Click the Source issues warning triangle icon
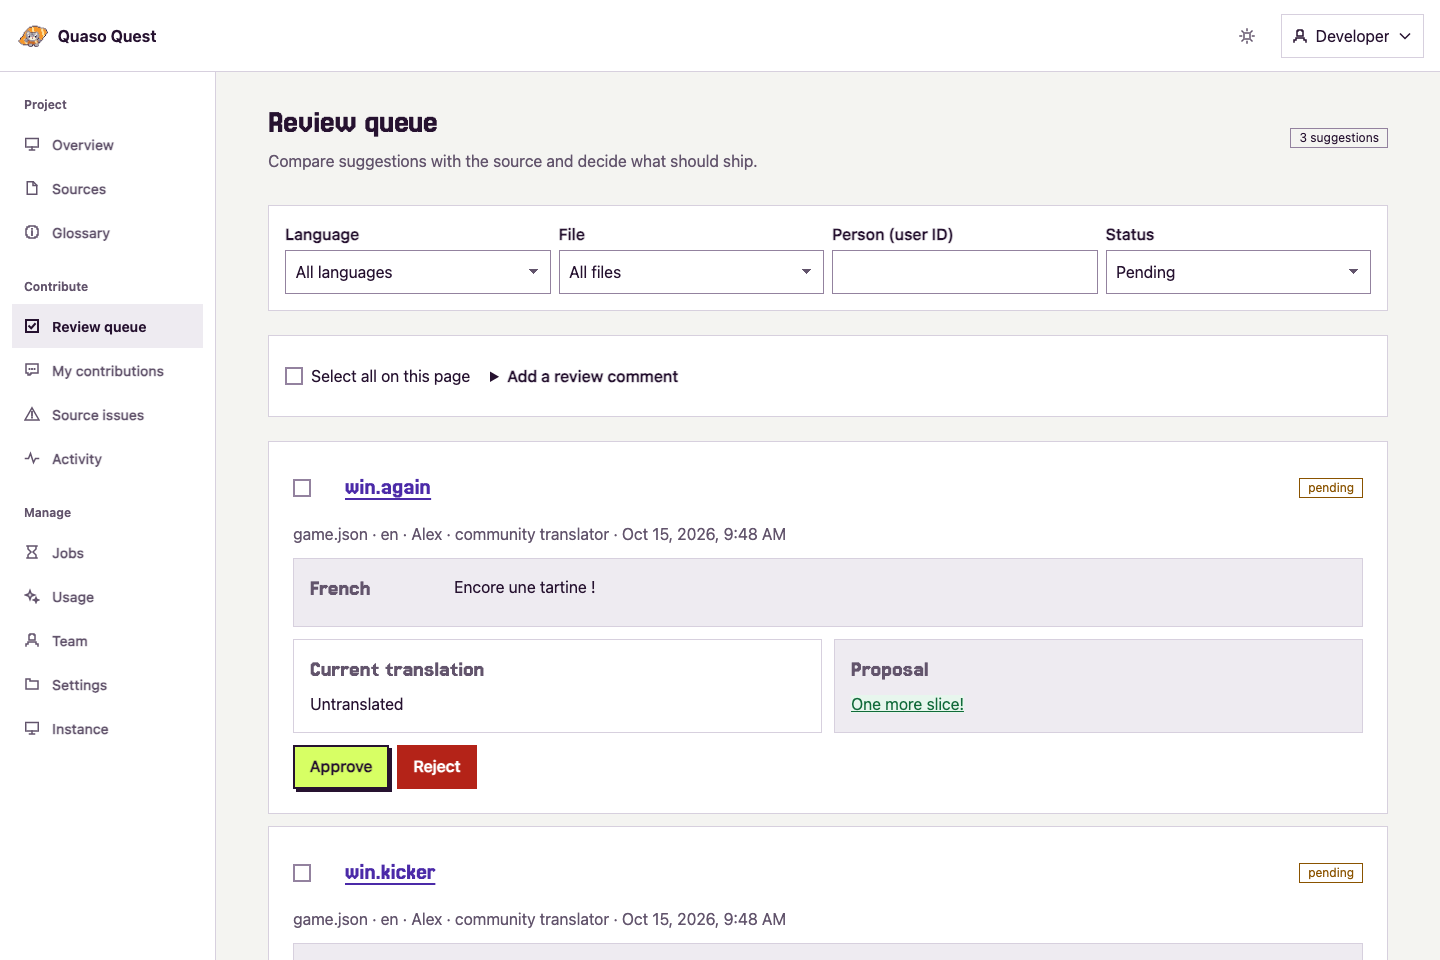 (x=32, y=414)
